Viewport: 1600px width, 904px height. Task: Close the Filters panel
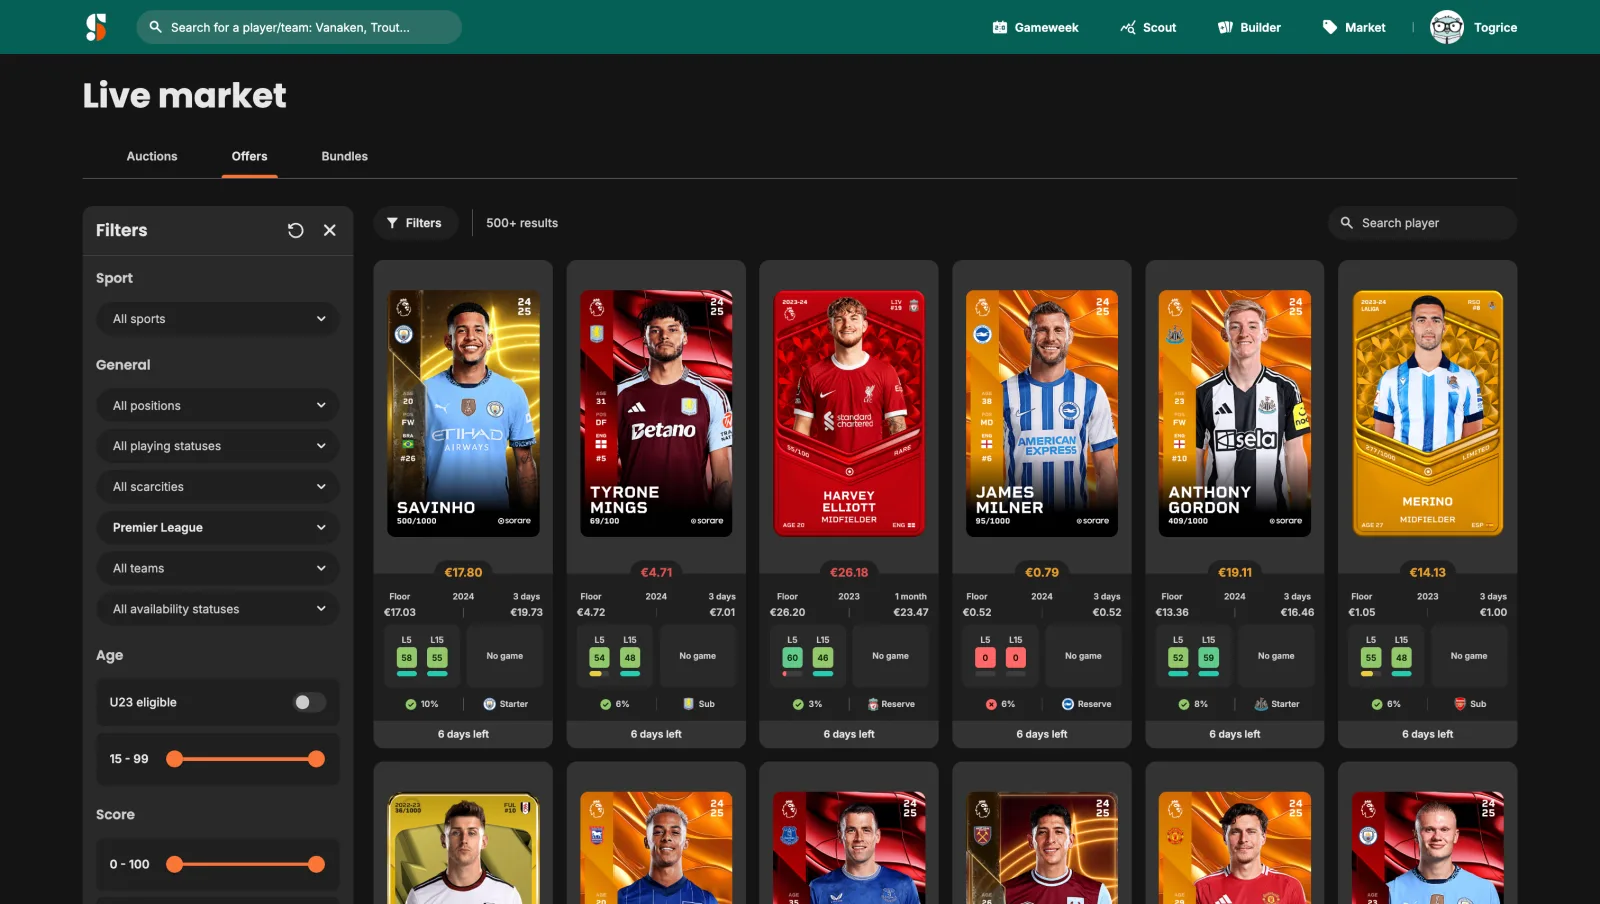pos(330,230)
